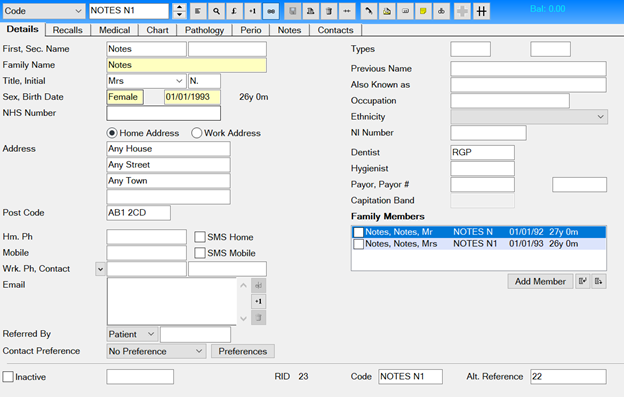Click the trash bin icon in top toolbar
624x397 pixels.
tap(329, 11)
